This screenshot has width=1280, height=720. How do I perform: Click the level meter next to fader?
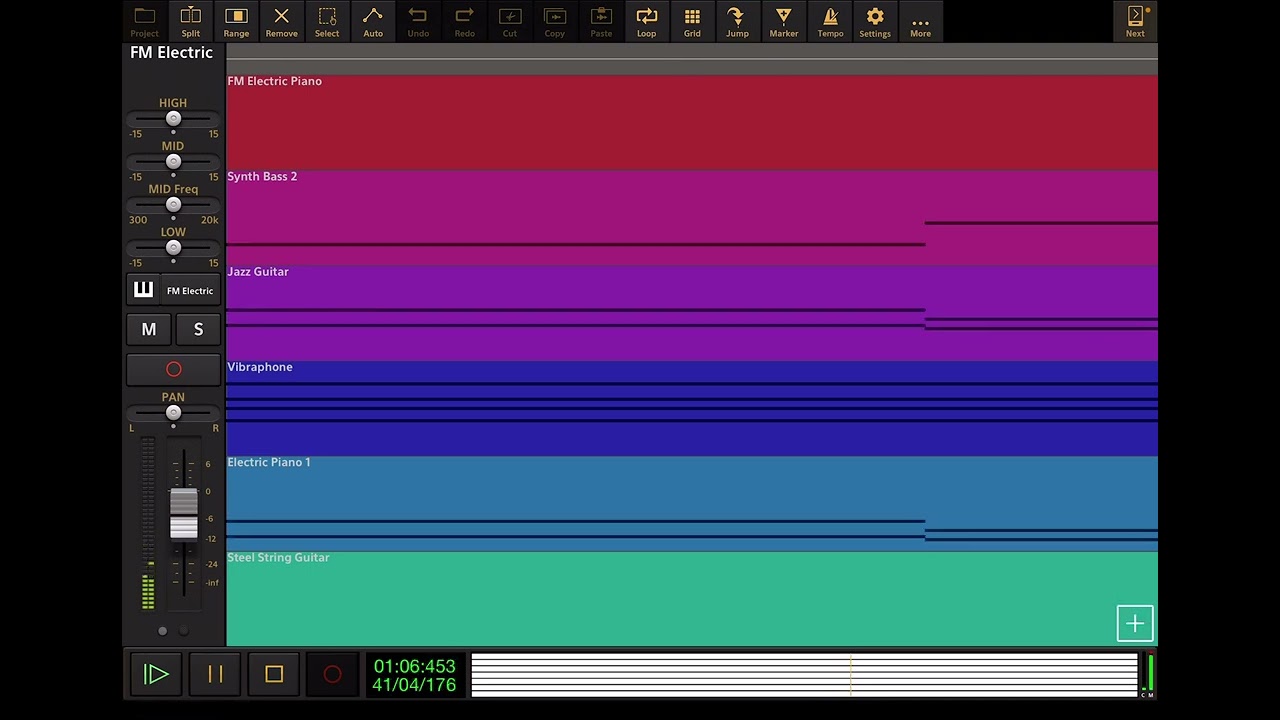[148, 523]
